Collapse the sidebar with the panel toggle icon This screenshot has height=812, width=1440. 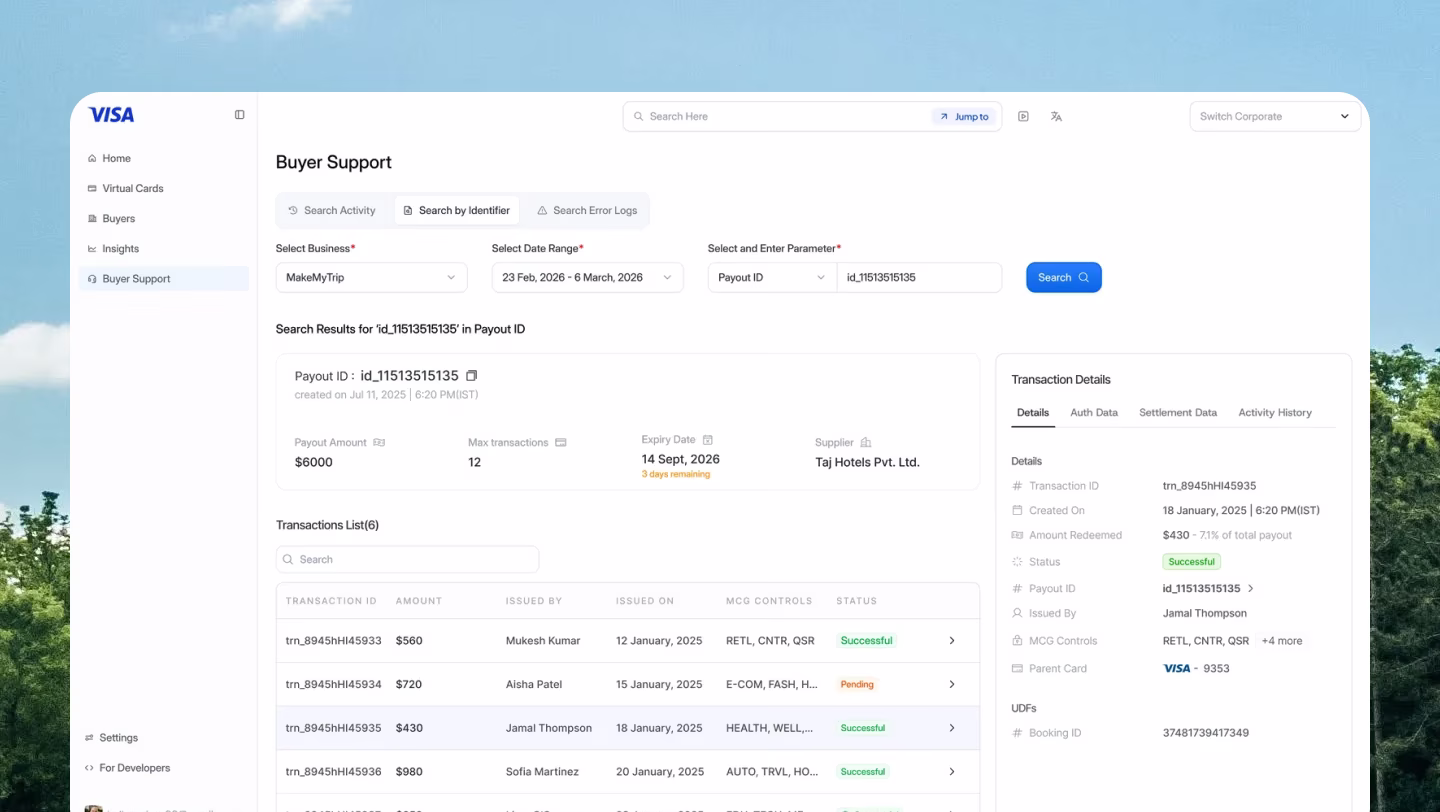click(x=240, y=115)
